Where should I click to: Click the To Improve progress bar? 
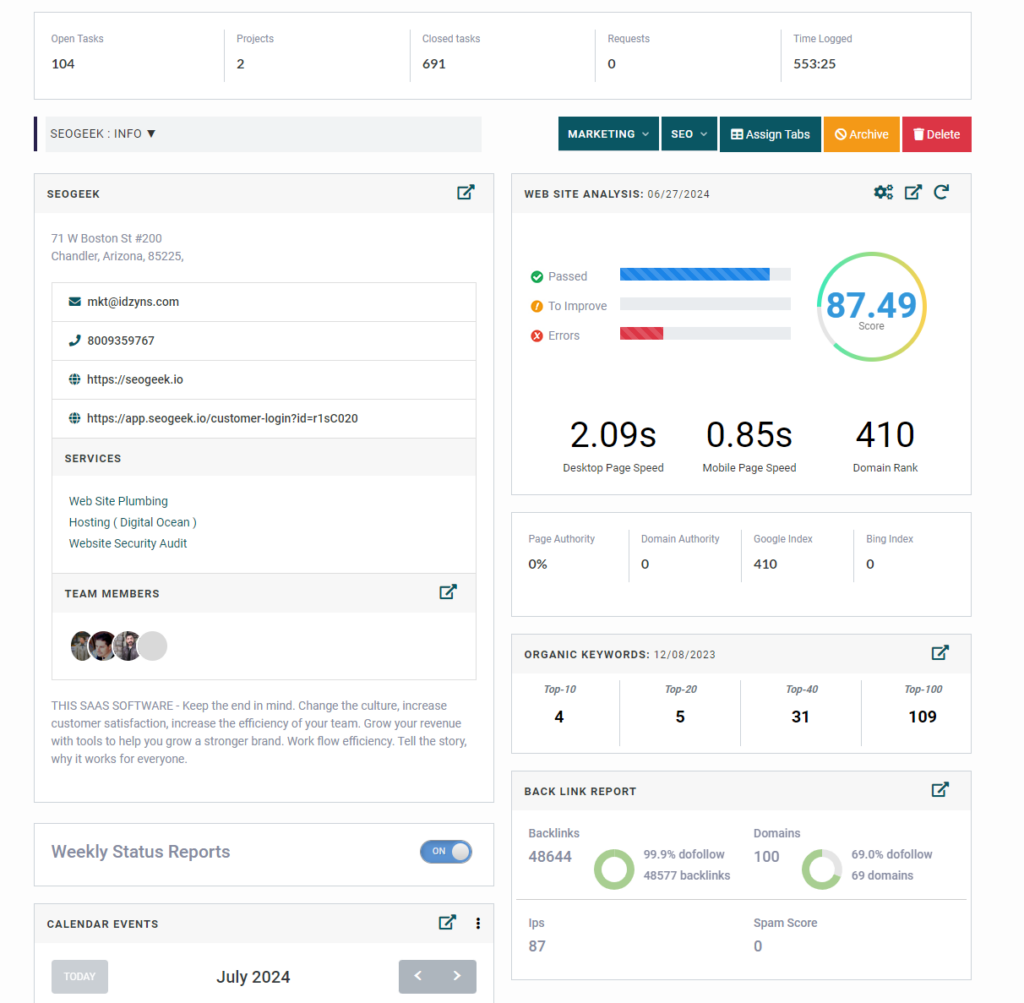click(x=705, y=304)
